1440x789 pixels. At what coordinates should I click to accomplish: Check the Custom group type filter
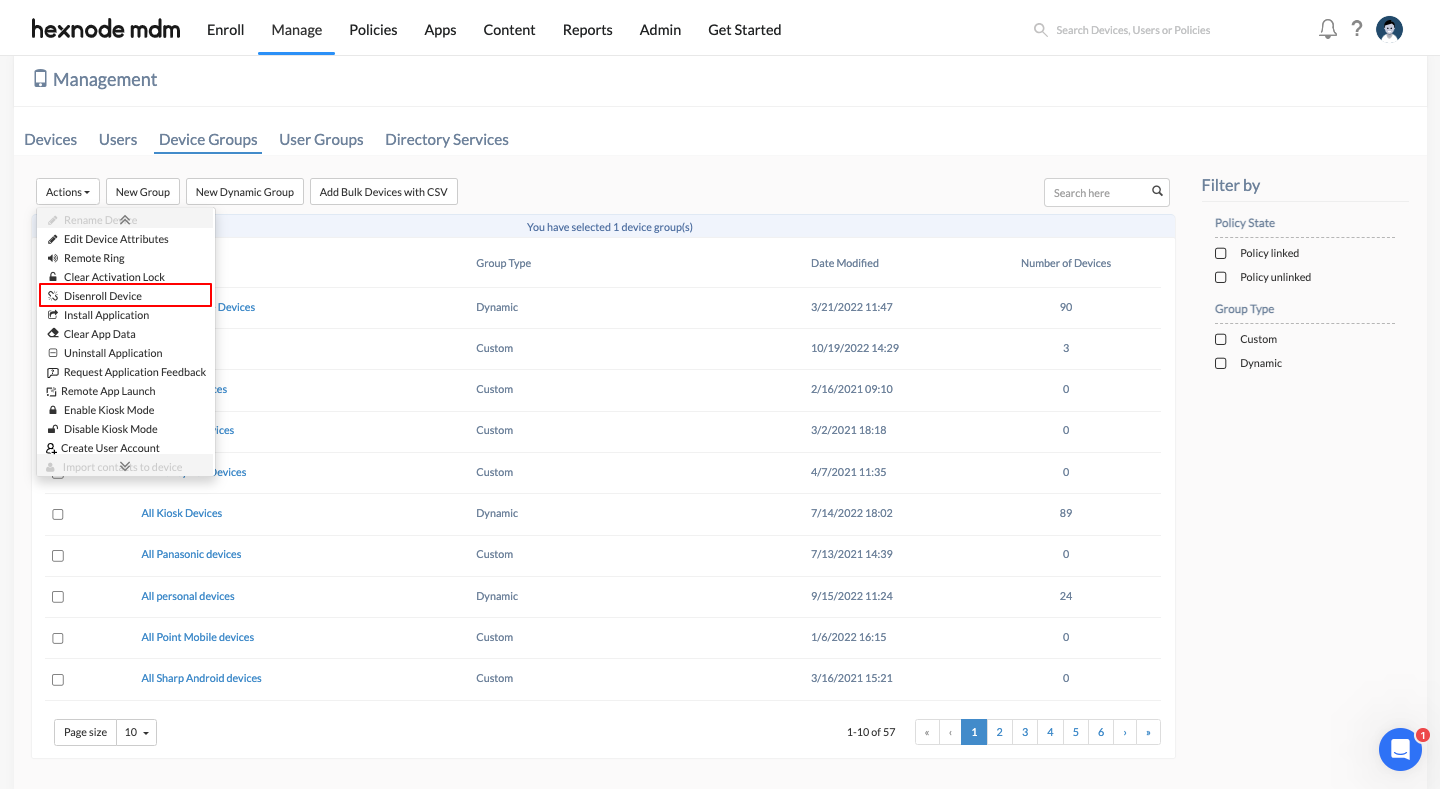tap(1220, 339)
